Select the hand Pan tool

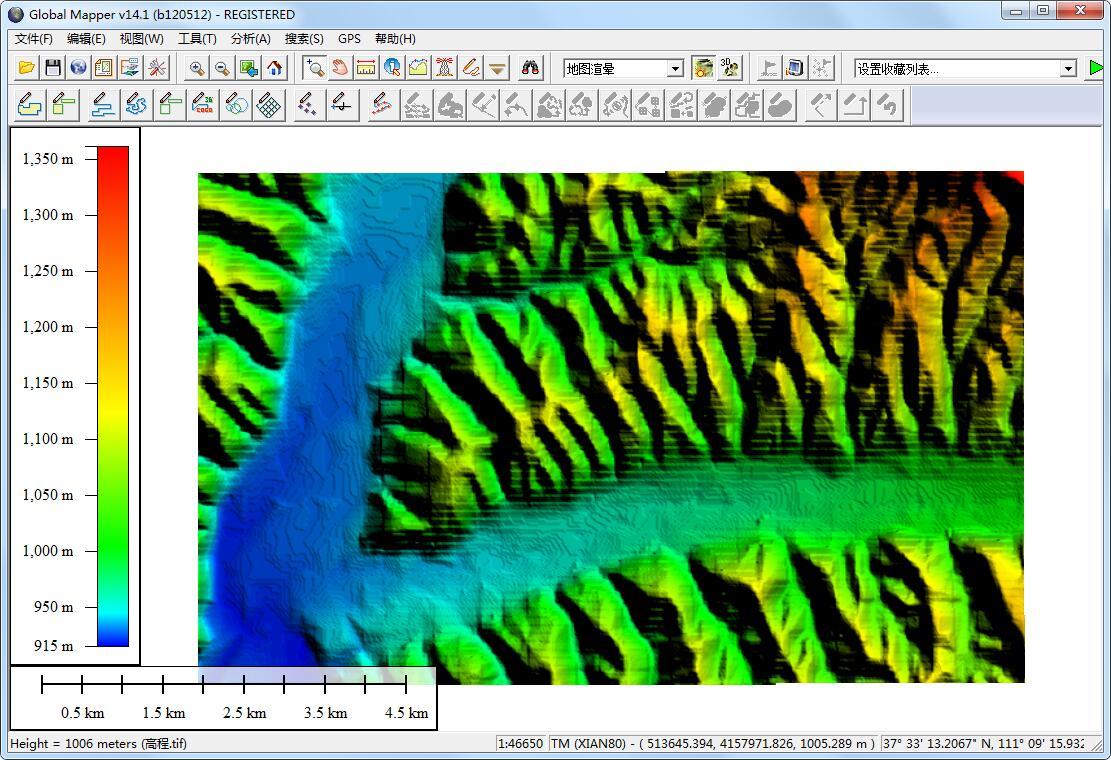pos(340,68)
